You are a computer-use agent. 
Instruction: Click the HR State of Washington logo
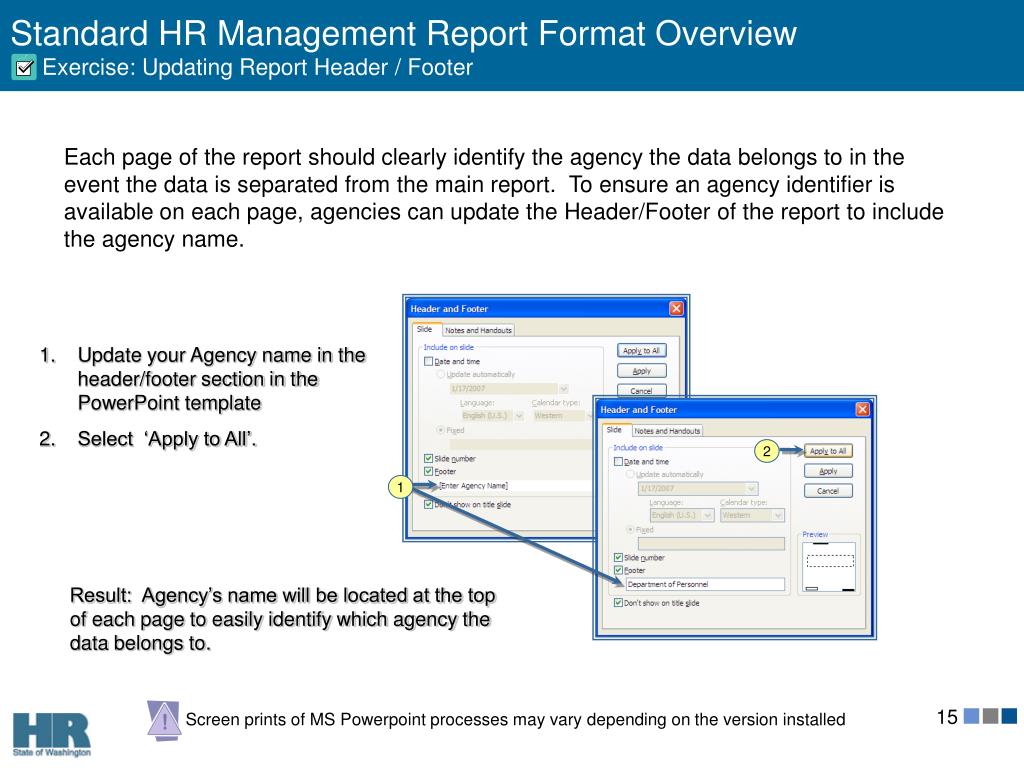(x=52, y=735)
